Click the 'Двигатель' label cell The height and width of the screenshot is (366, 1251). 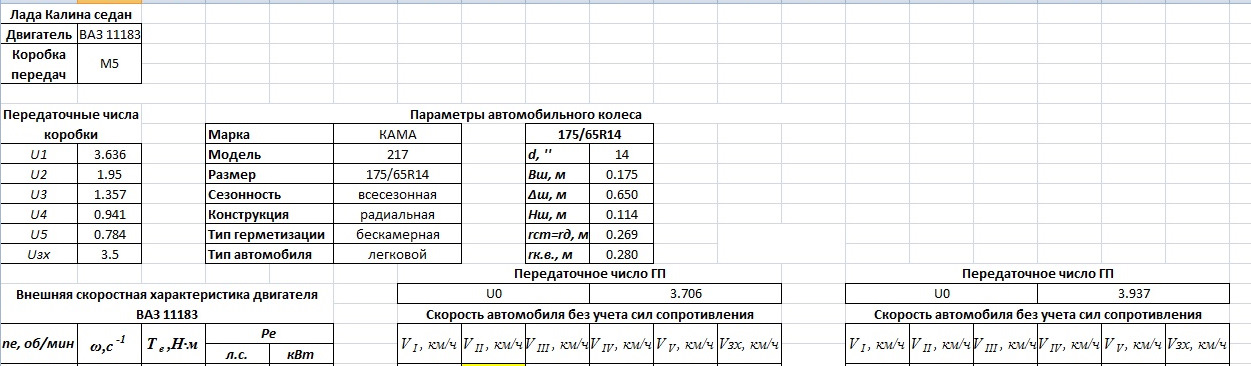click(x=39, y=35)
